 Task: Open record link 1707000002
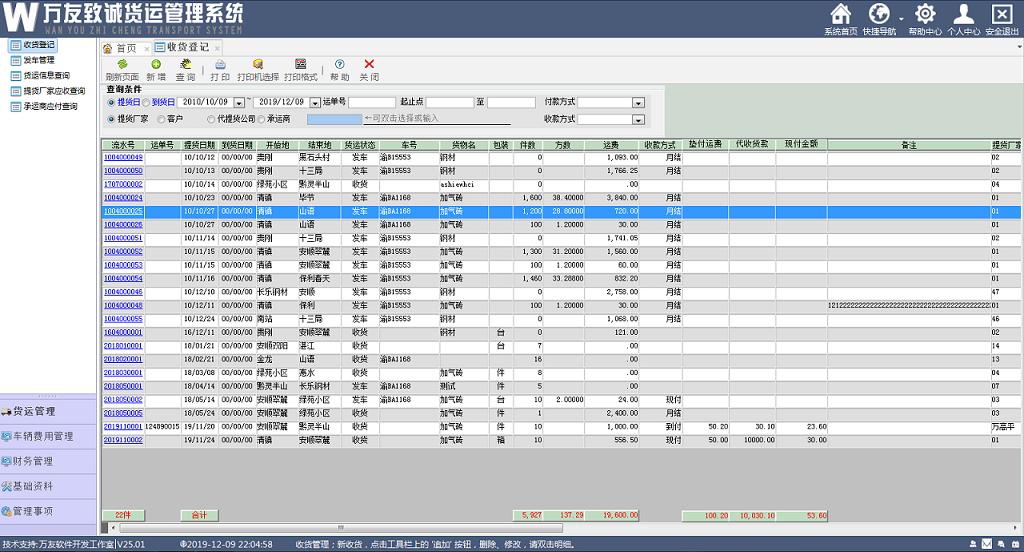coord(123,184)
